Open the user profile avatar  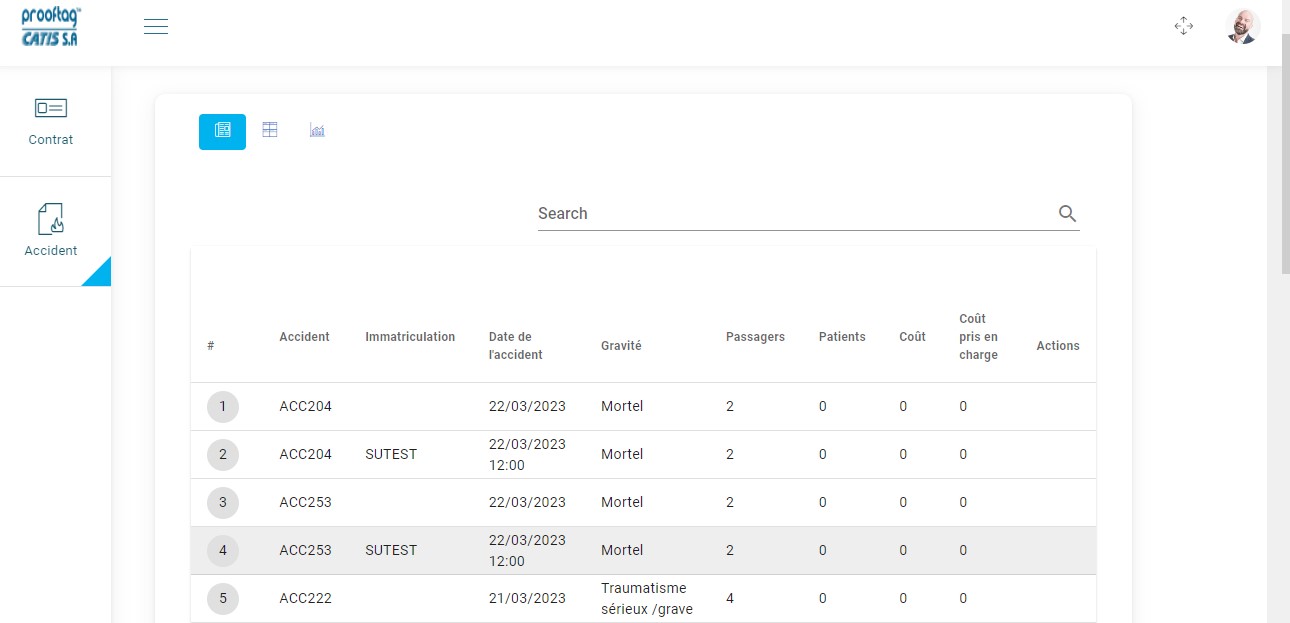click(x=1243, y=27)
